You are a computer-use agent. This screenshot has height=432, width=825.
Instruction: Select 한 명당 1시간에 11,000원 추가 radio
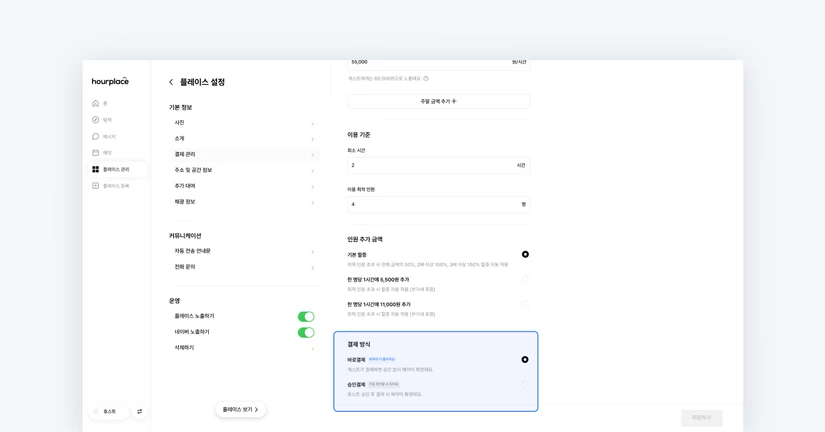point(525,304)
